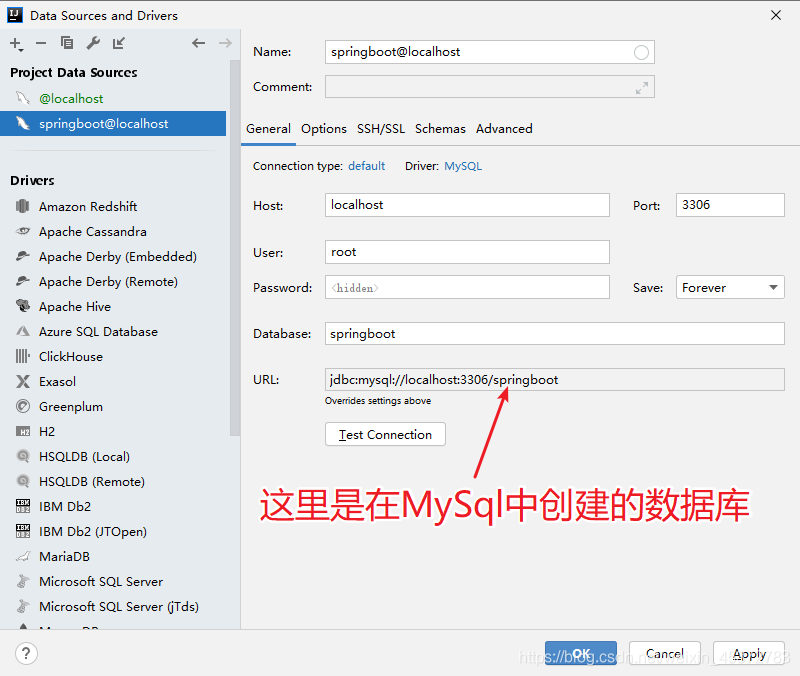Image resolution: width=800 pixels, height=676 pixels.
Task: Click HSQLDB (Local) driver icon
Action: tap(22, 456)
